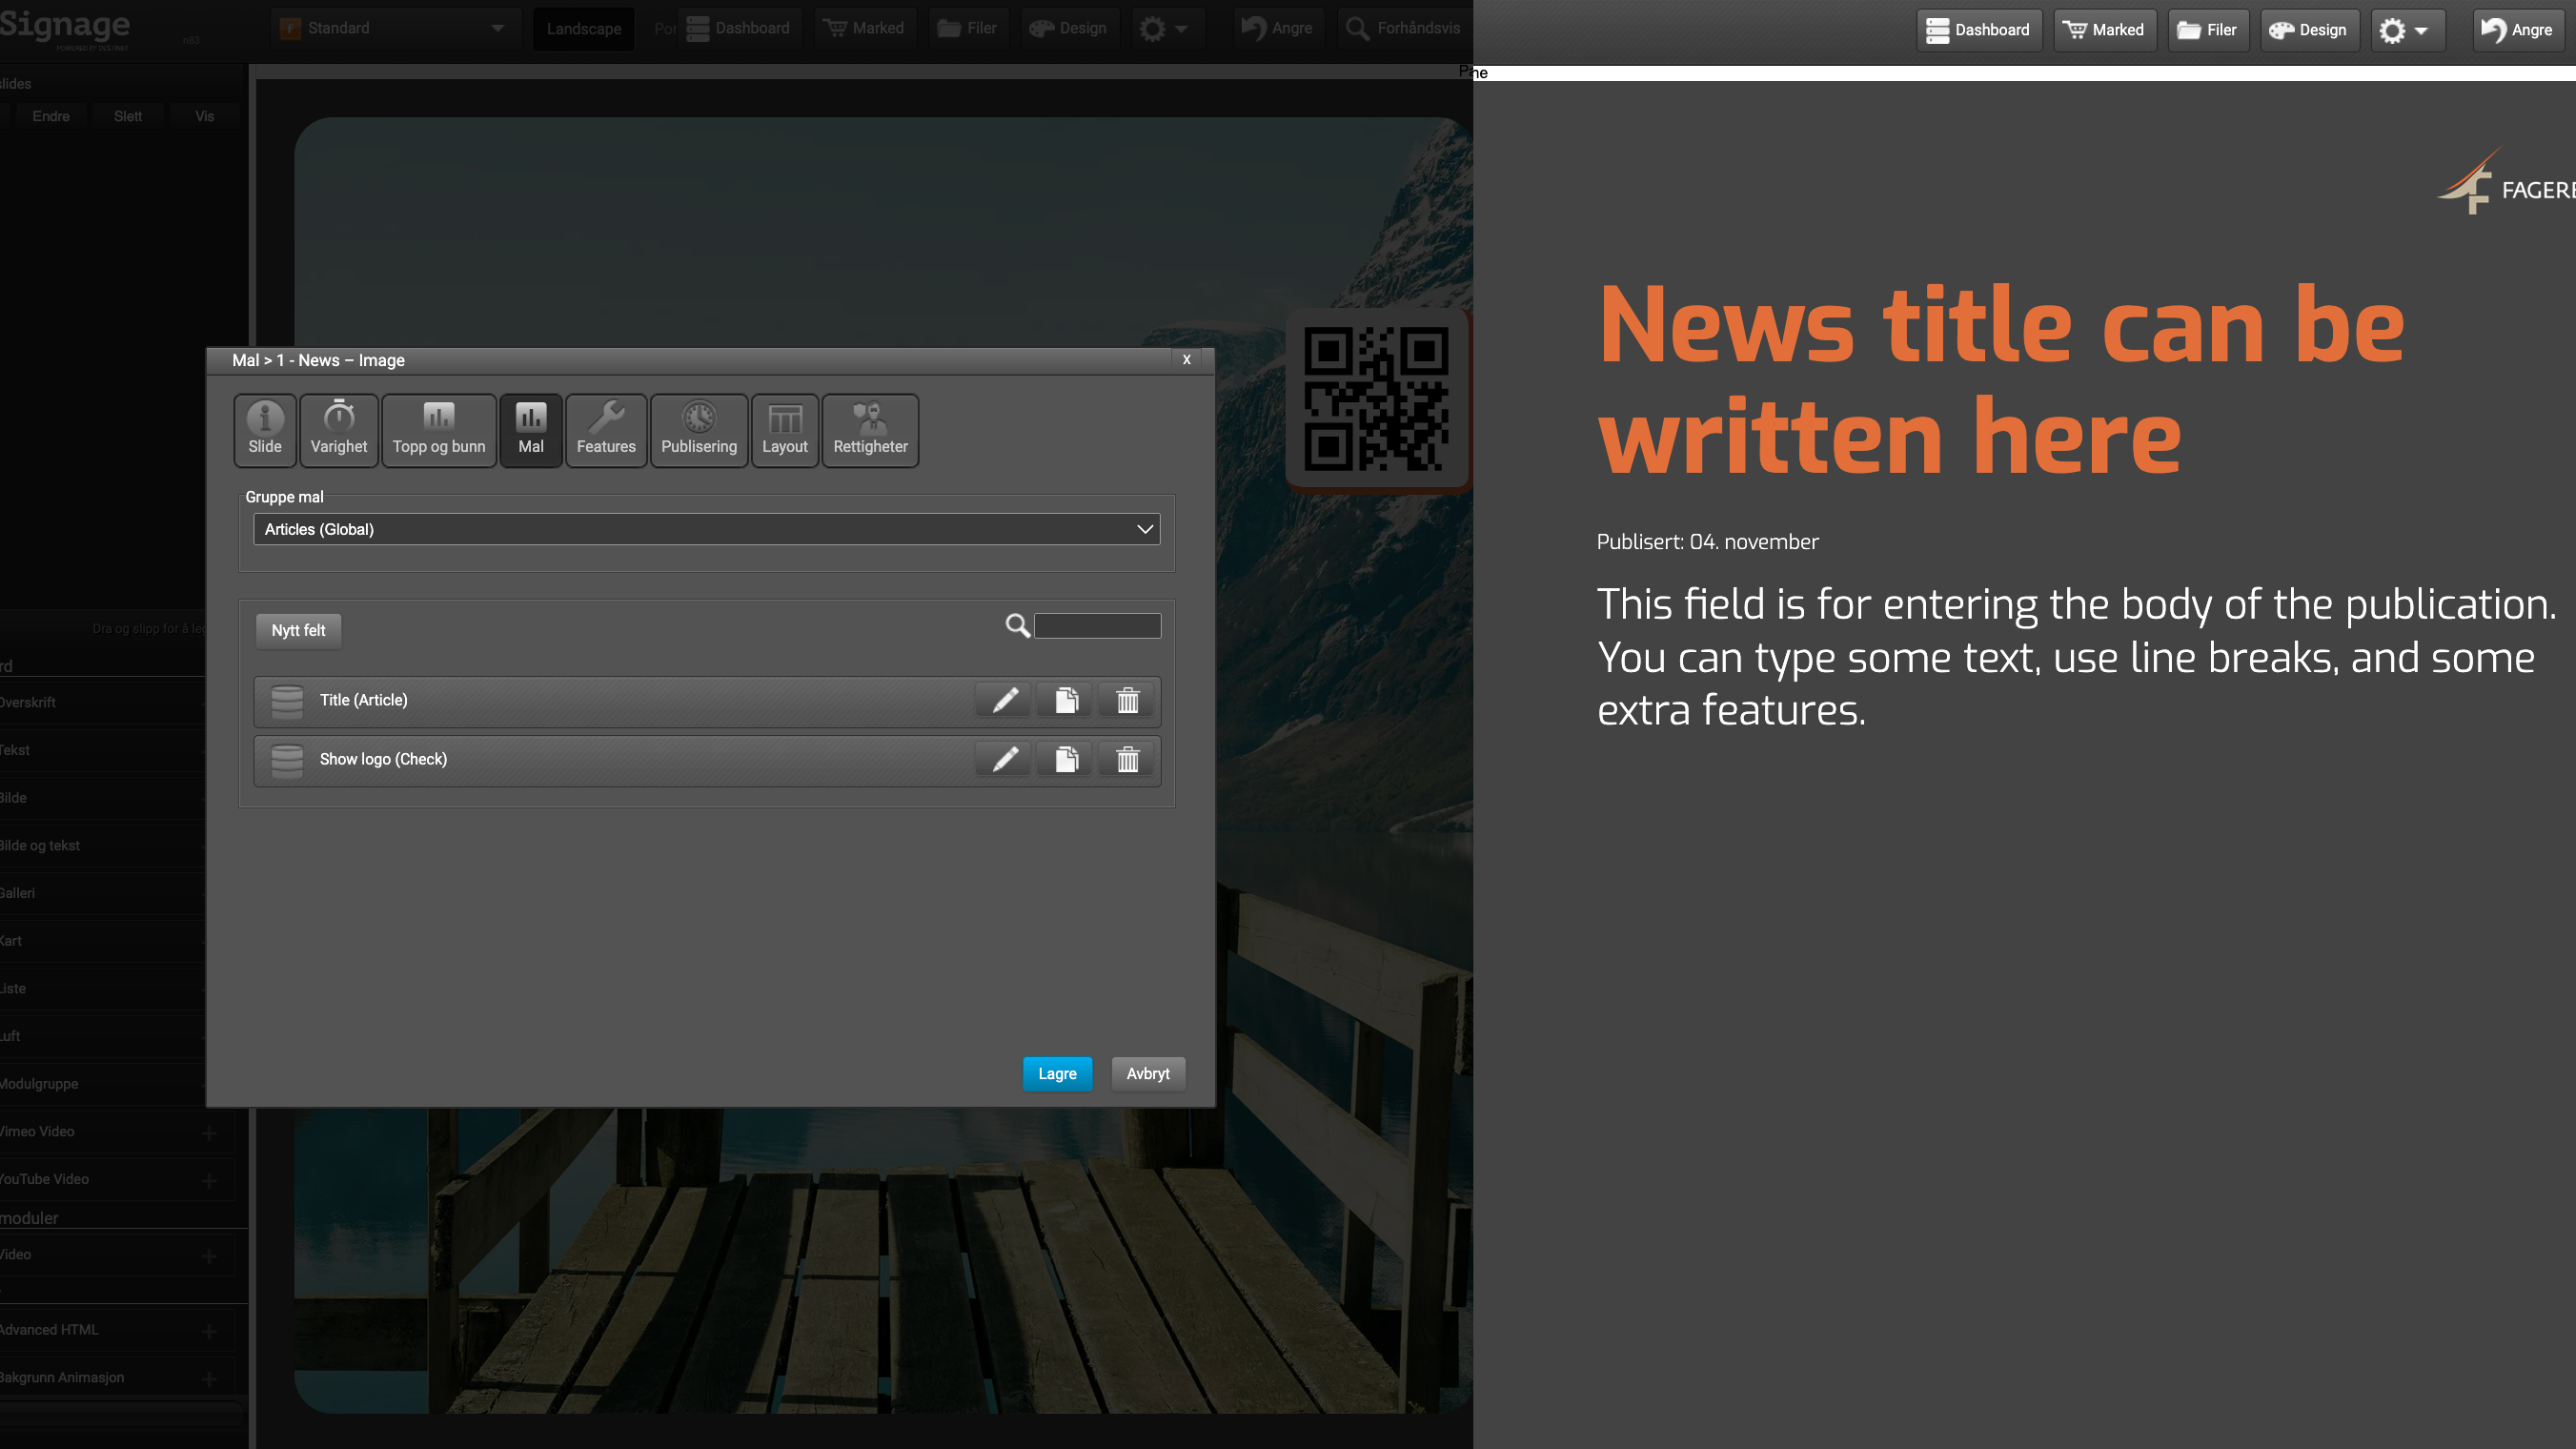Click drag handle of Show logo row
This screenshot has height=1449, width=2576.
287,760
